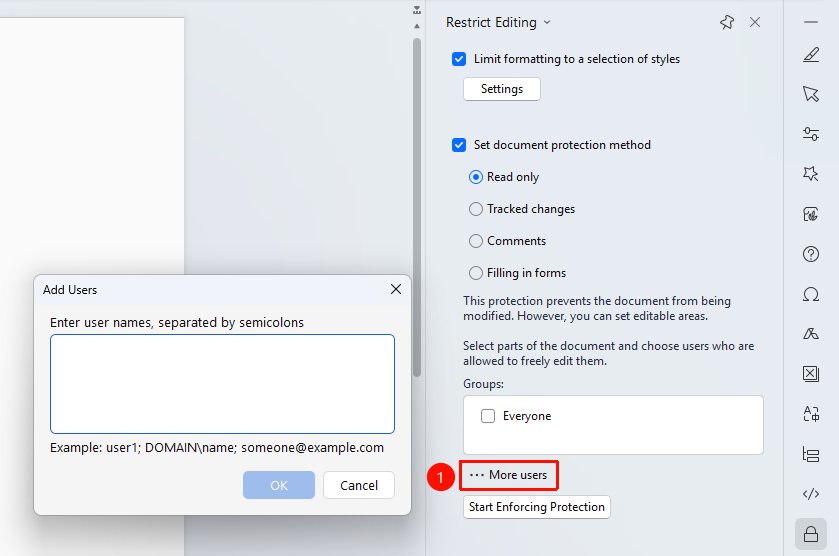The height and width of the screenshot is (556, 839).
Task: Click 'Enter user names, separated by semicolons' label
Action: pos(177,322)
